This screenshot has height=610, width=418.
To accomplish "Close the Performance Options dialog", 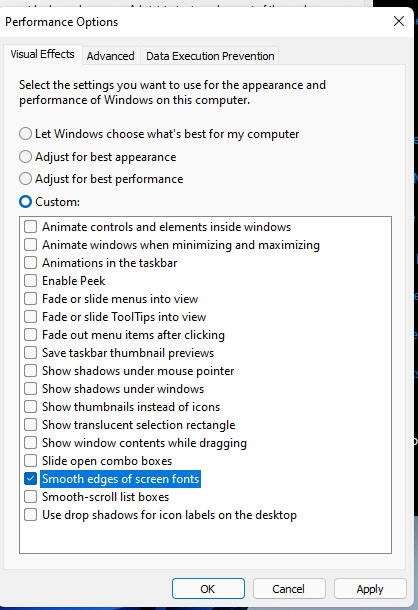I will pyautogui.click(x=399, y=21).
